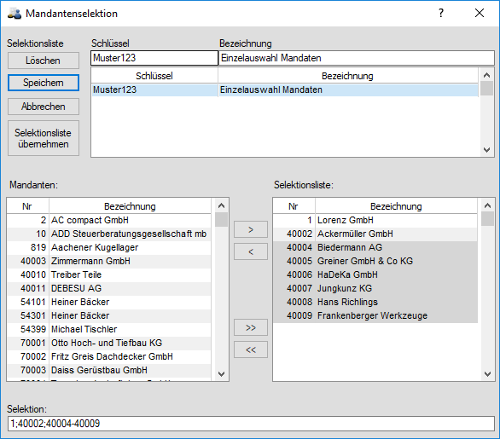Click number 40010 cell in Mandanten
The image size is (500, 439).
(28, 275)
